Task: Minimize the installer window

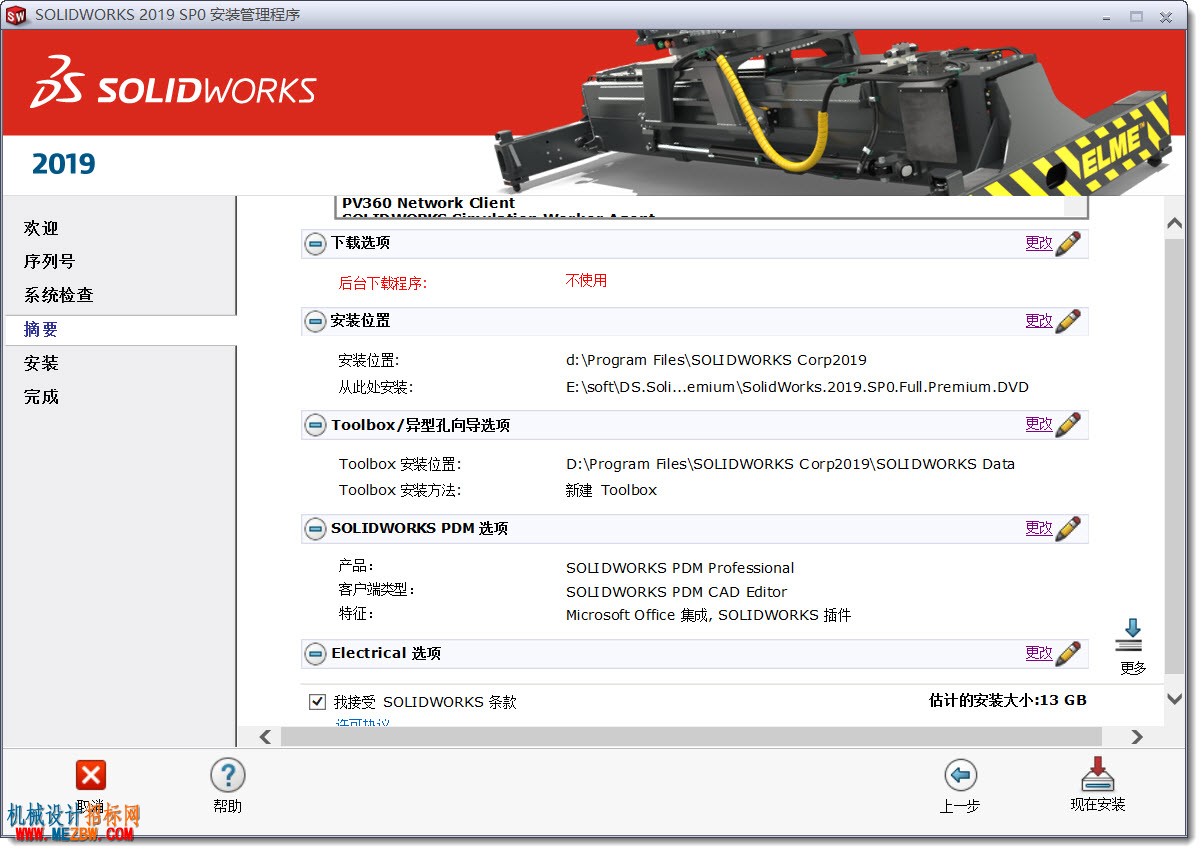Action: [1107, 16]
